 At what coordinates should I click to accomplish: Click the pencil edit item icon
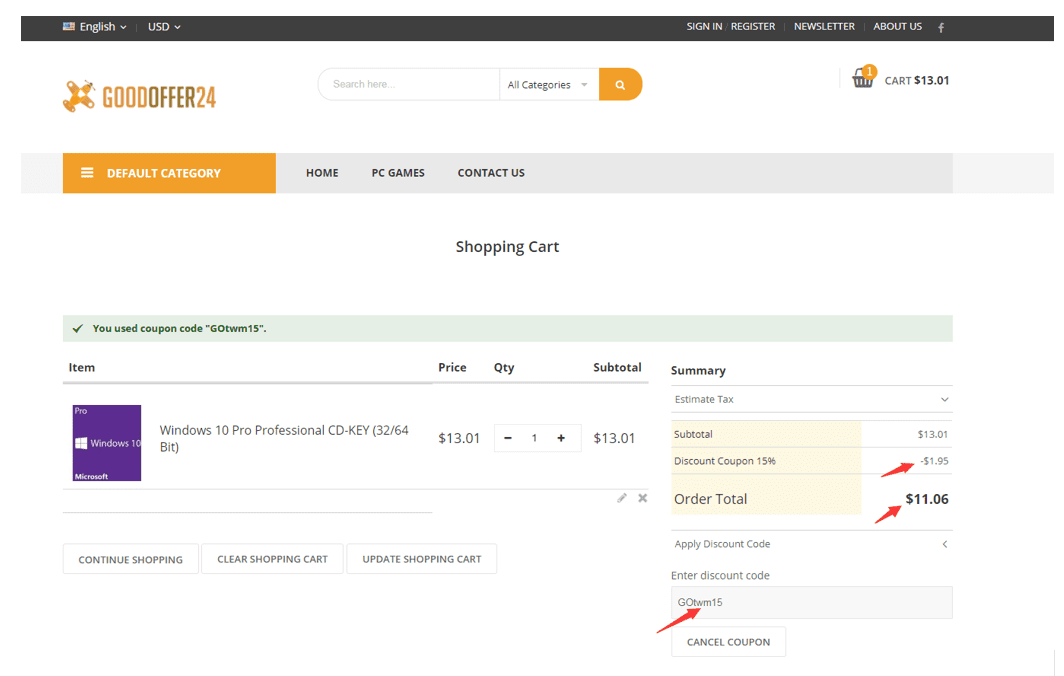(622, 498)
